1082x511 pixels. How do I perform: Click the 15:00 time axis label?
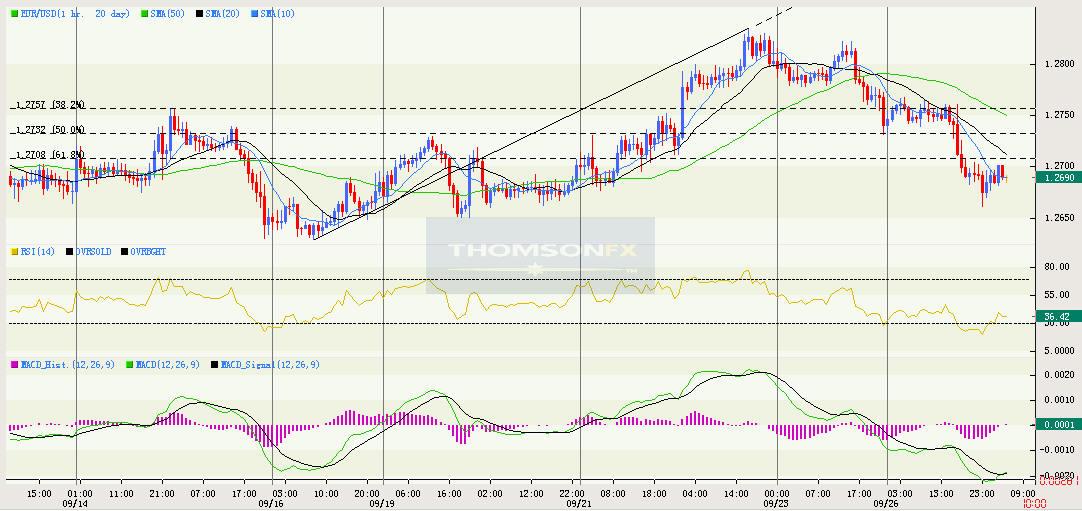(x=40, y=494)
